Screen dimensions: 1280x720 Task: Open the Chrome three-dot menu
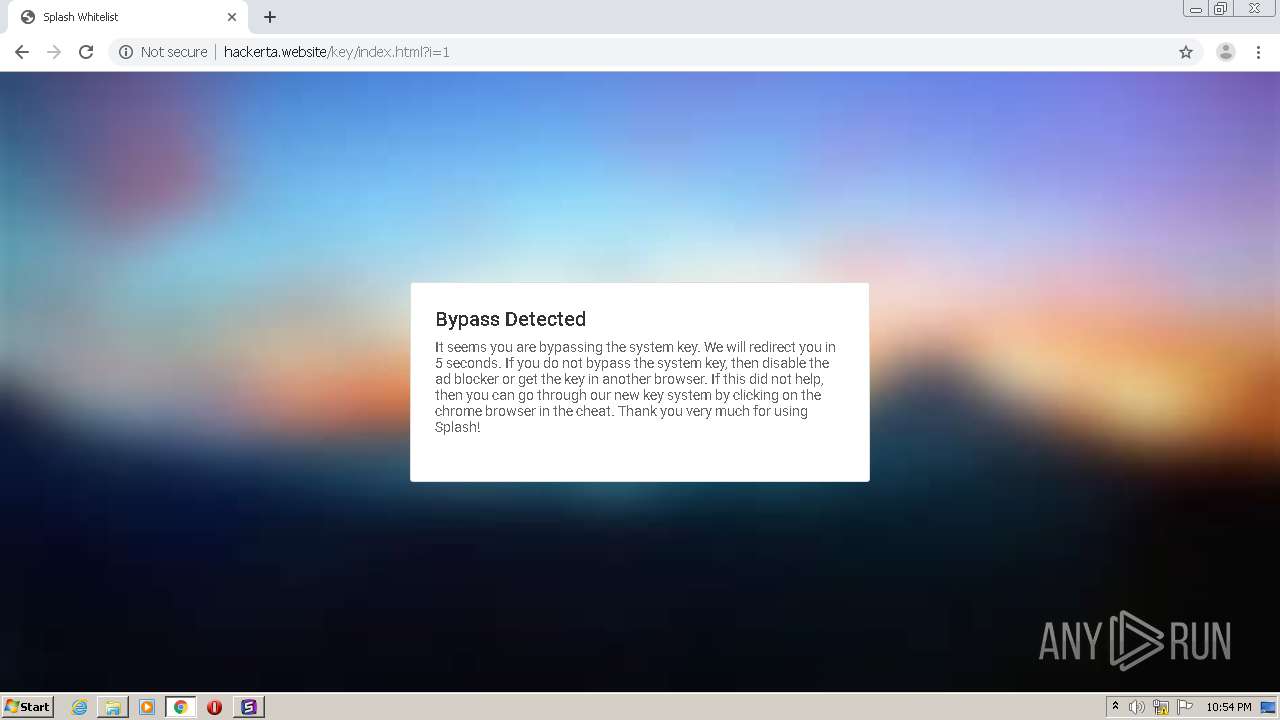tap(1258, 52)
